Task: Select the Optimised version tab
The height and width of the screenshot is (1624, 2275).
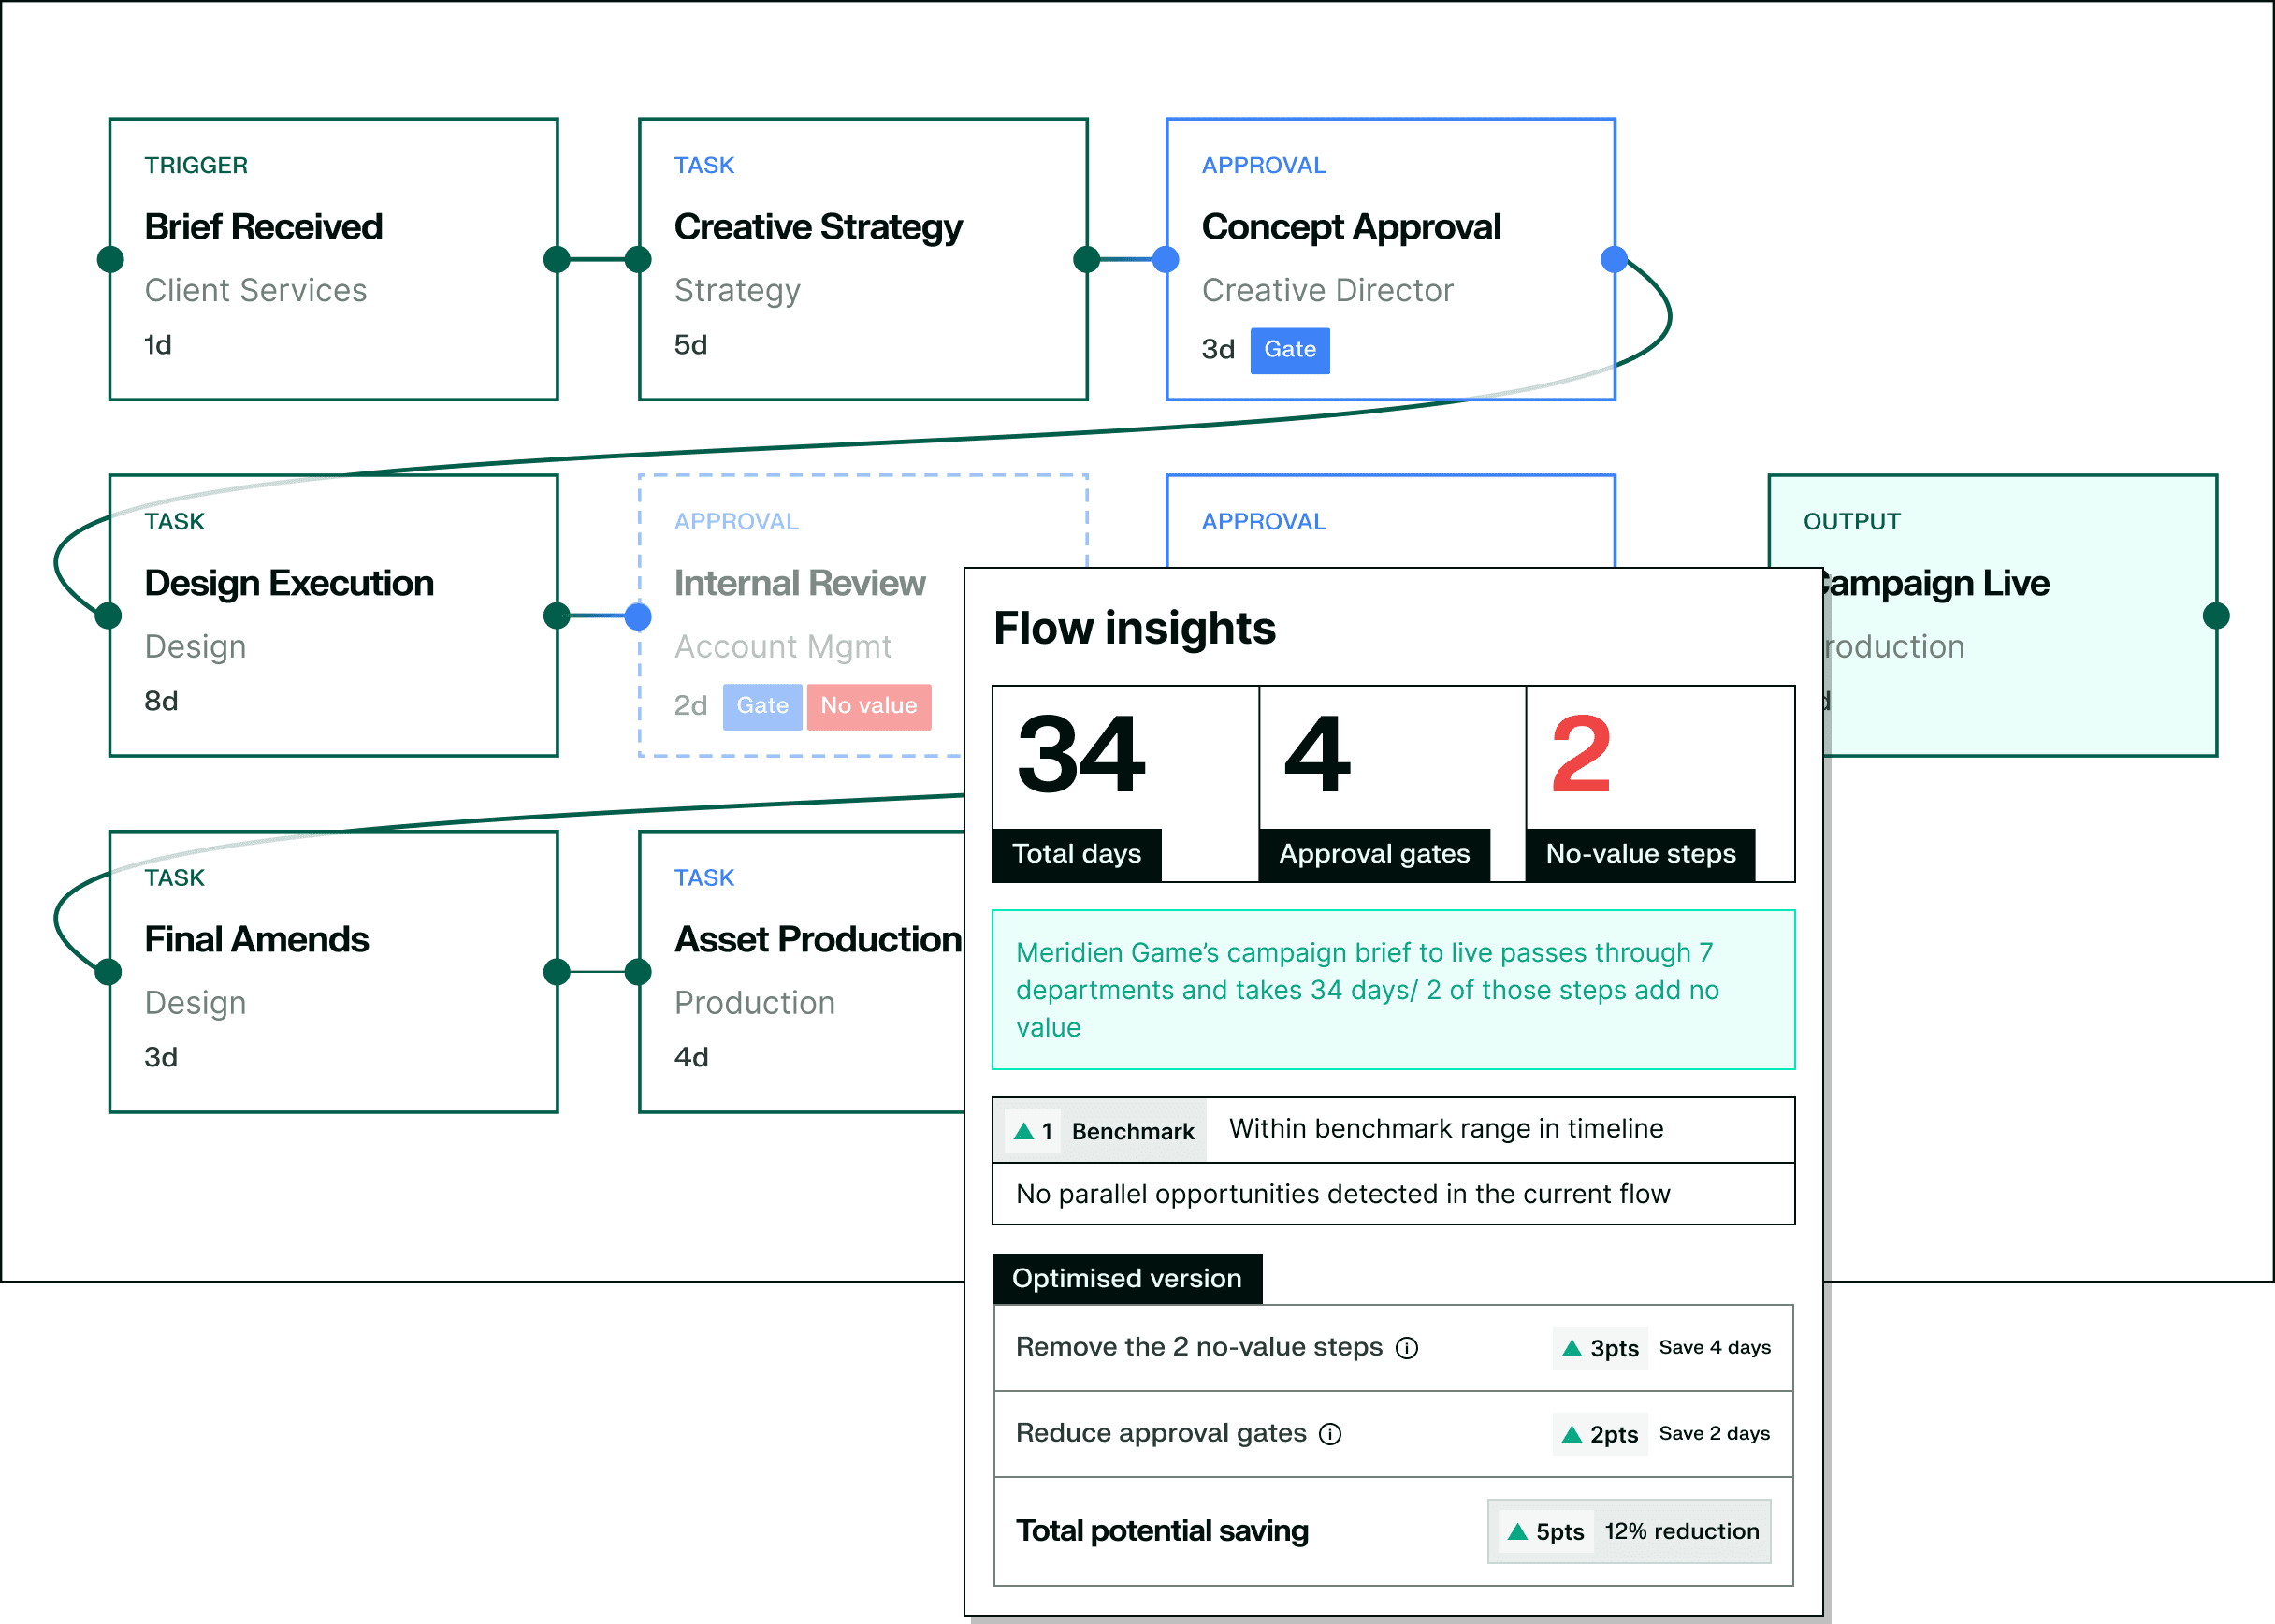Action: click(1127, 1278)
